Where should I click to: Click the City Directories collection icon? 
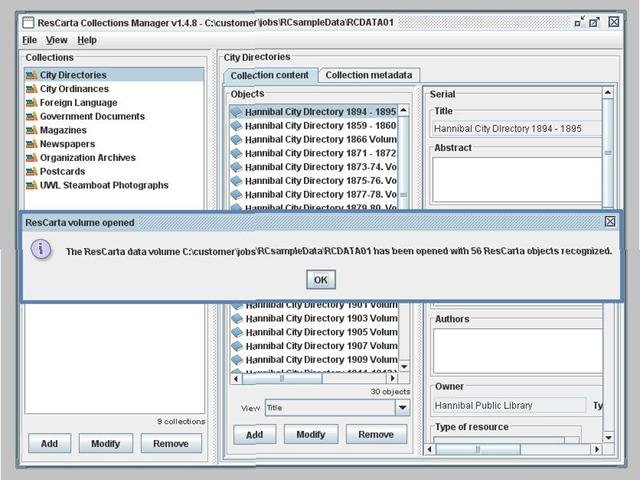pos(32,75)
